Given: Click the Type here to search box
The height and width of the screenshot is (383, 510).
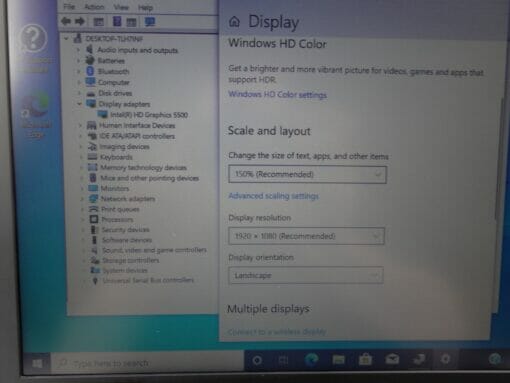Looking at the screenshot, I should 147,362.
